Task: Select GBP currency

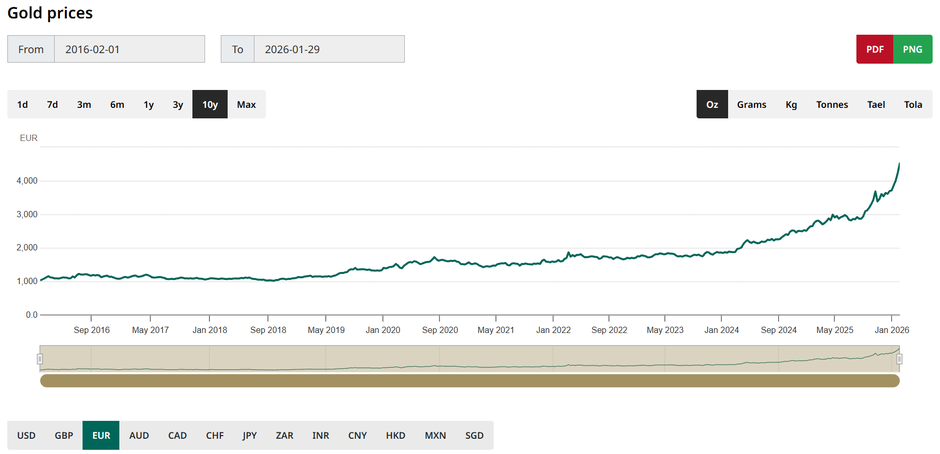Action: click(x=64, y=436)
